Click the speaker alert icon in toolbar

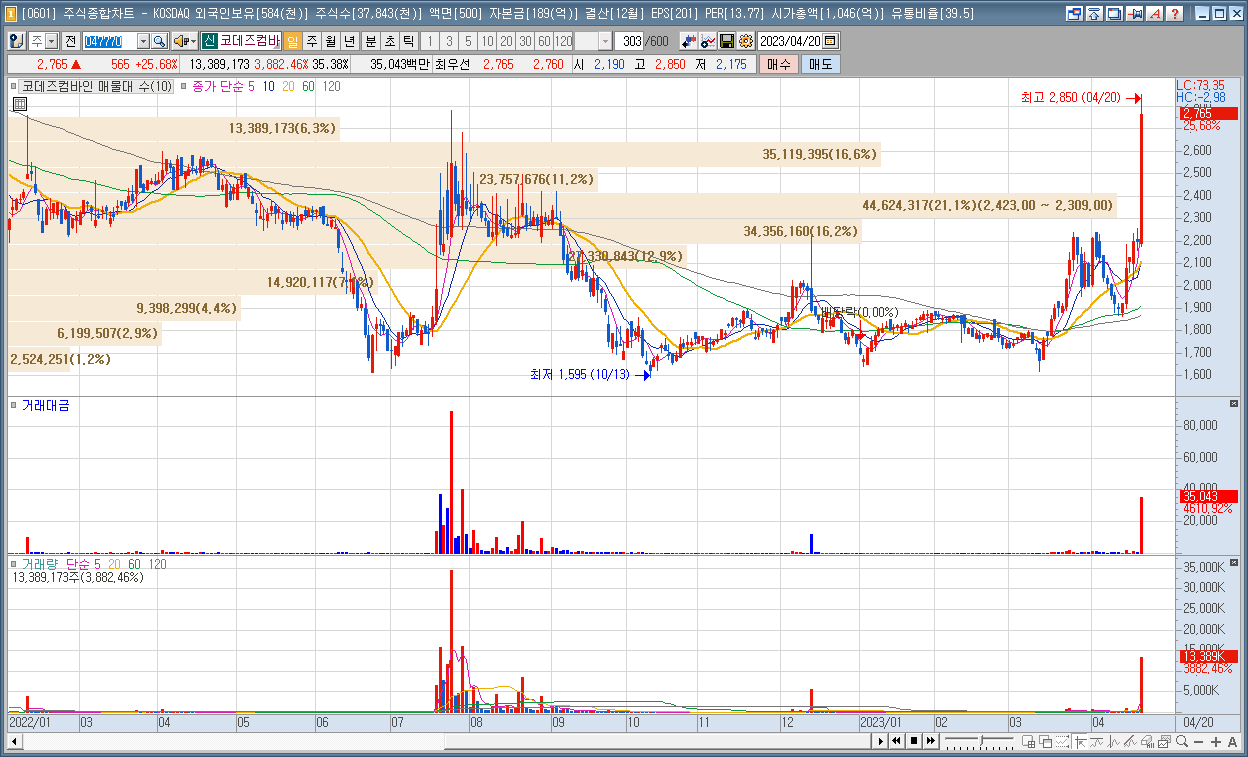coord(180,41)
